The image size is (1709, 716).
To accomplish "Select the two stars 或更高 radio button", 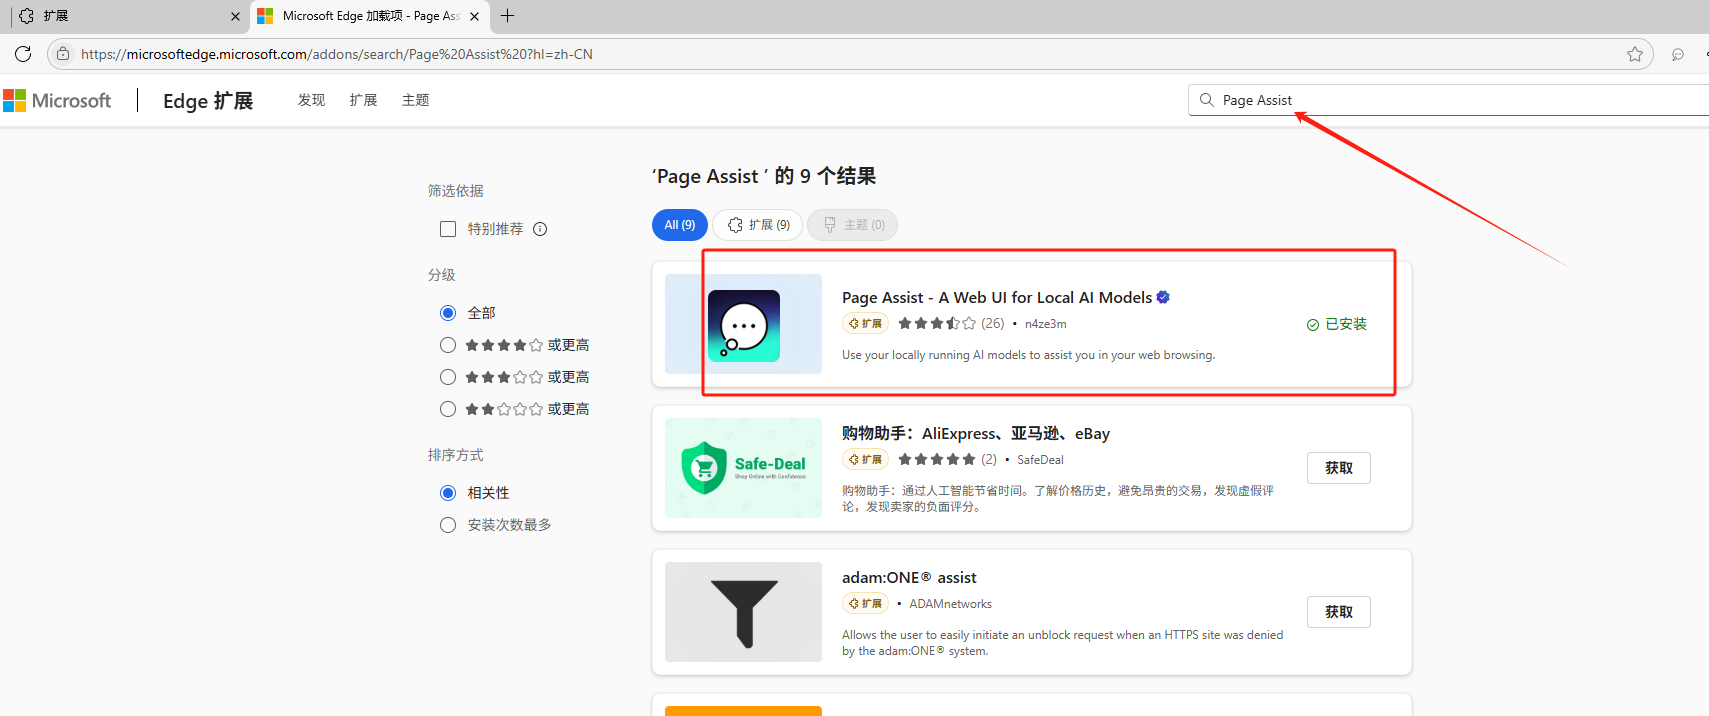I will pos(448,409).
